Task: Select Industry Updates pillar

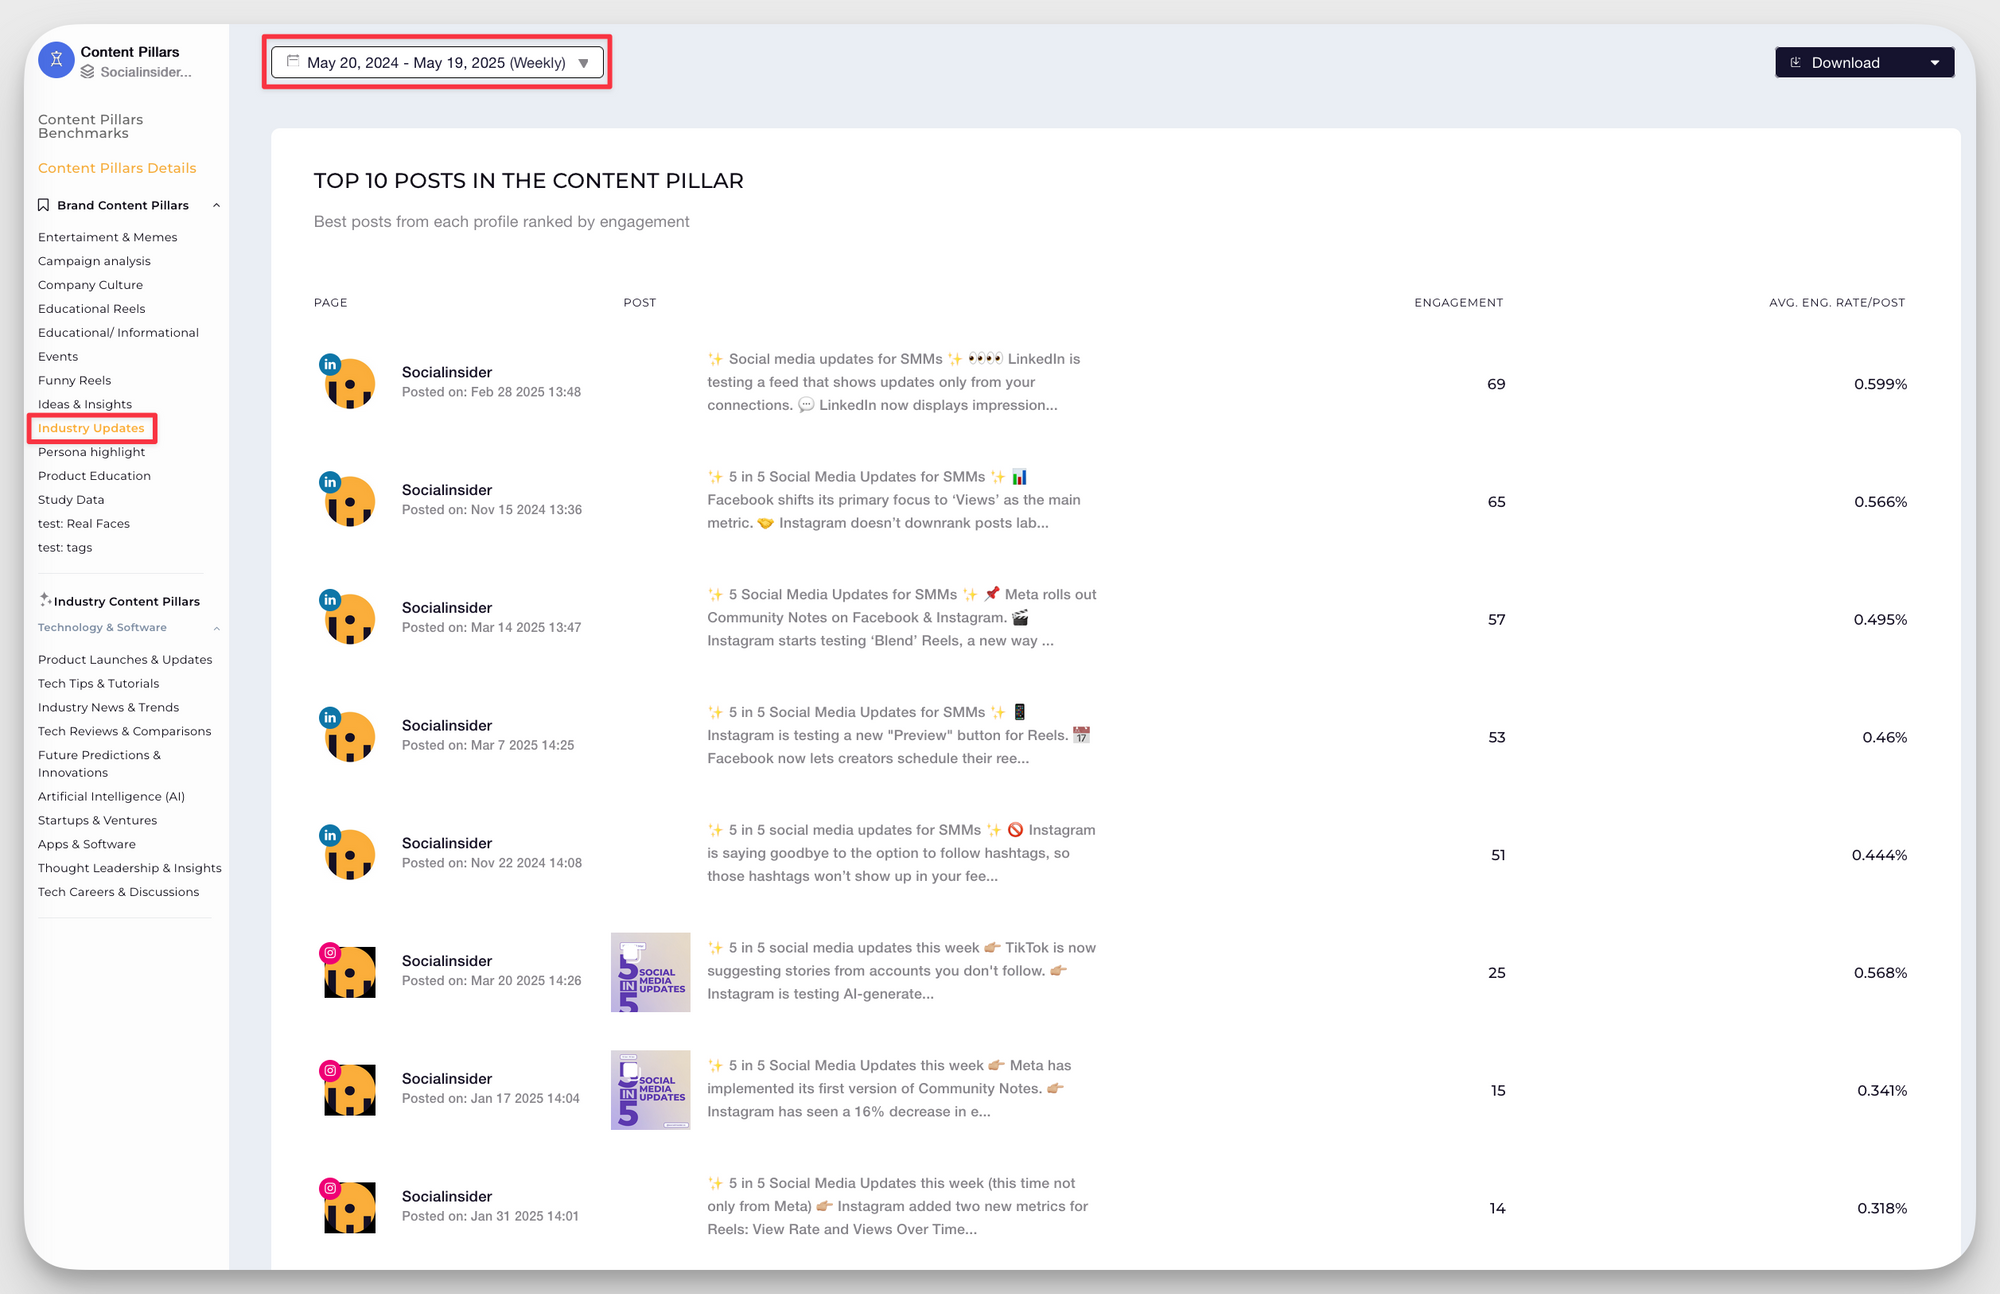Action: tap(91, 428)
